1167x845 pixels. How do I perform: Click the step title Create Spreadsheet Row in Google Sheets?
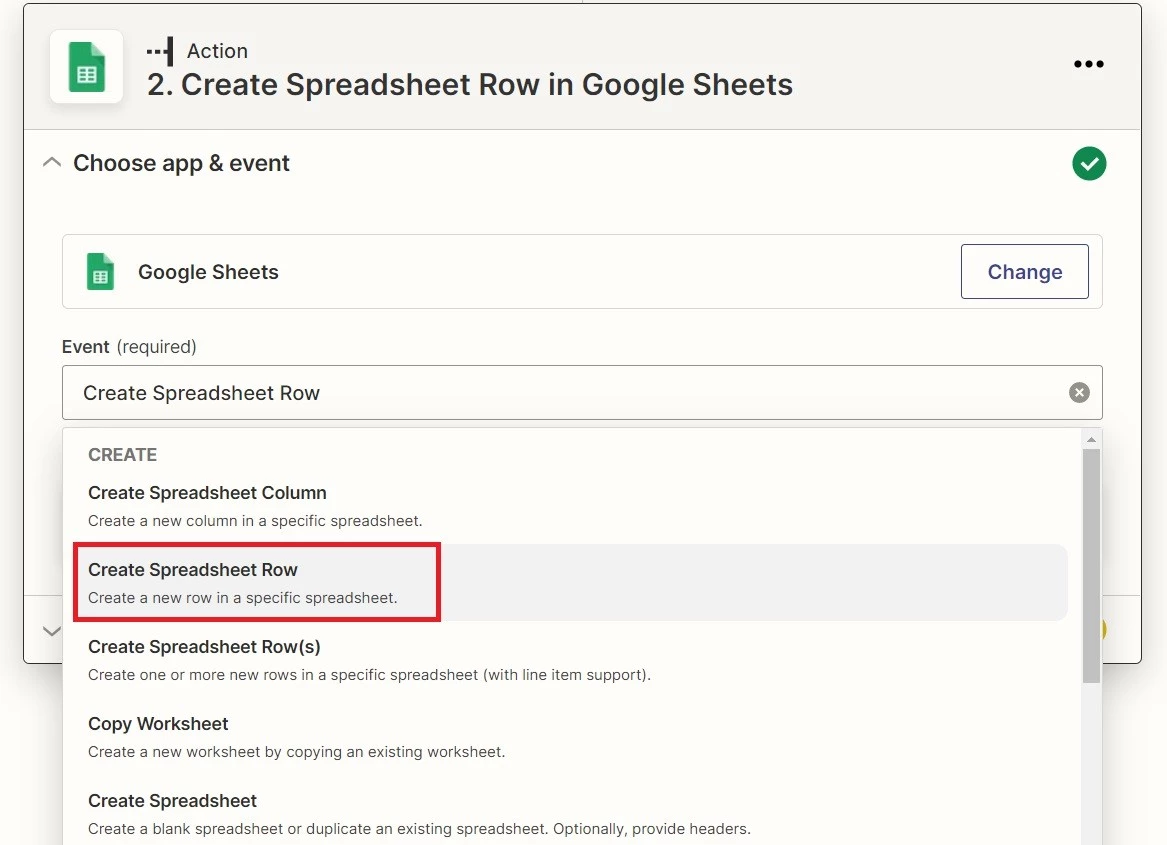point(470,84)
